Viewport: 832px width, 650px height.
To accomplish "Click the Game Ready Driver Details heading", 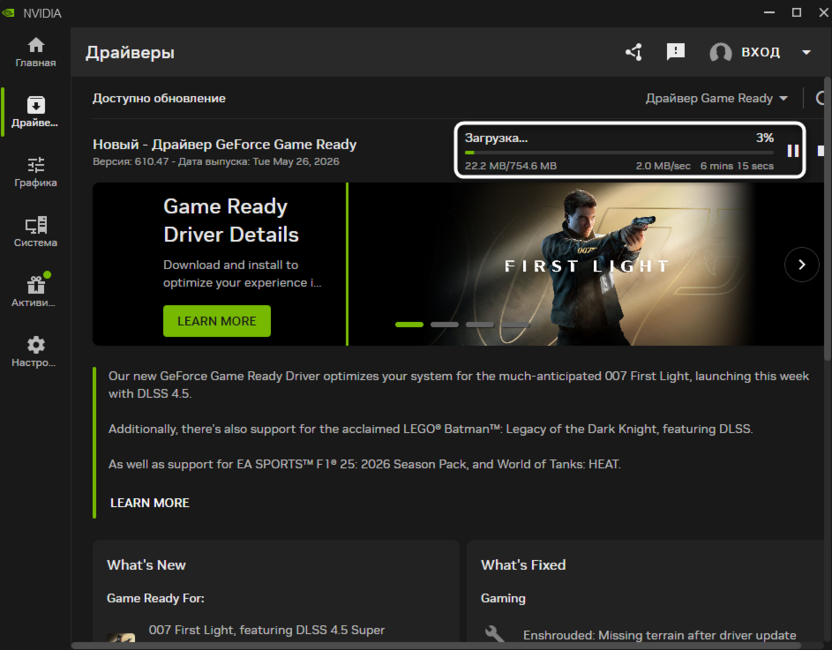I will (231, 220).
